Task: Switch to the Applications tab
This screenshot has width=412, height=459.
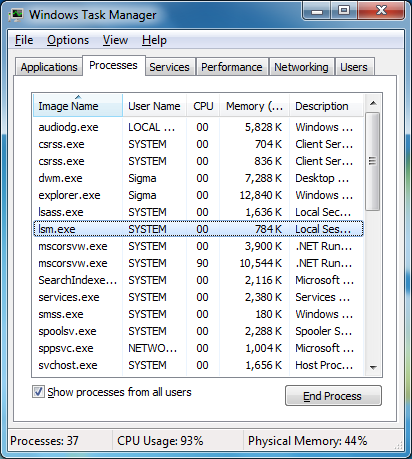Action: [x=49, y=67]
